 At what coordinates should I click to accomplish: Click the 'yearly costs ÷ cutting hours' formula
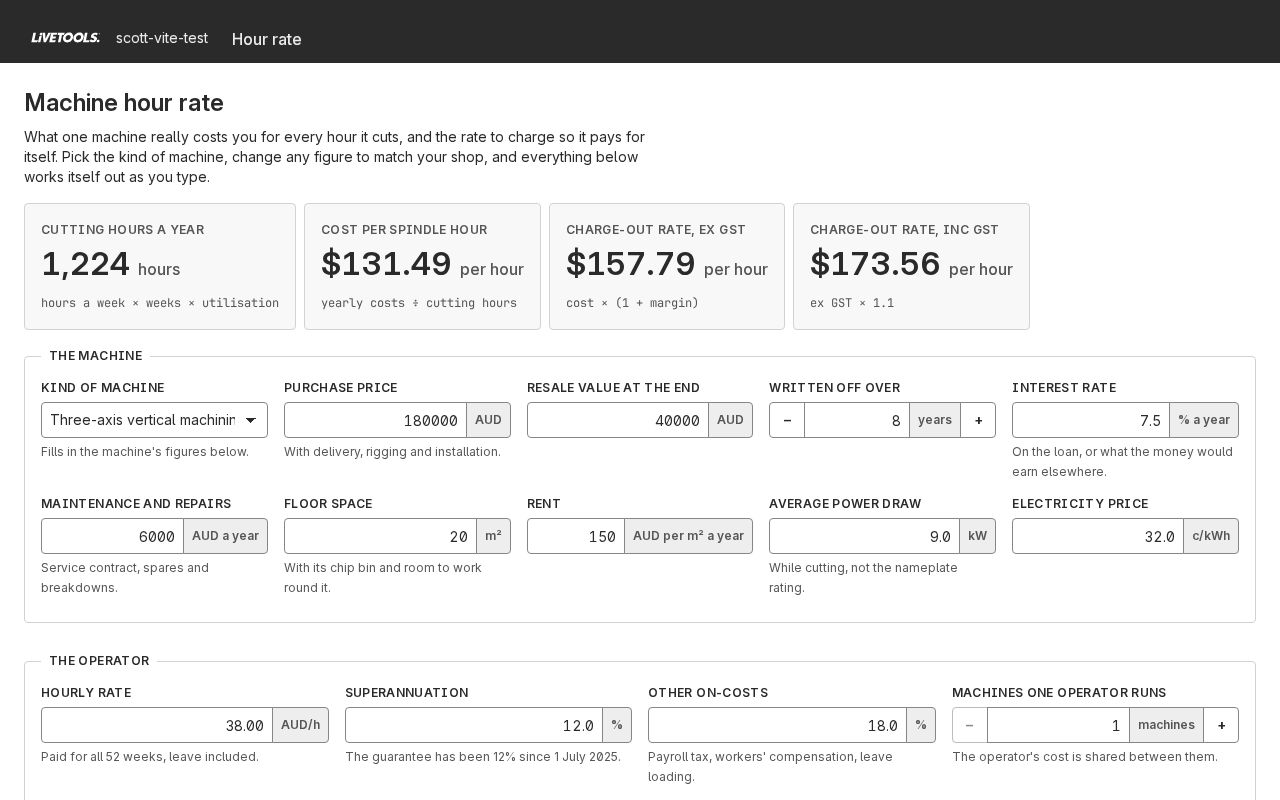[x=419, y=303]
